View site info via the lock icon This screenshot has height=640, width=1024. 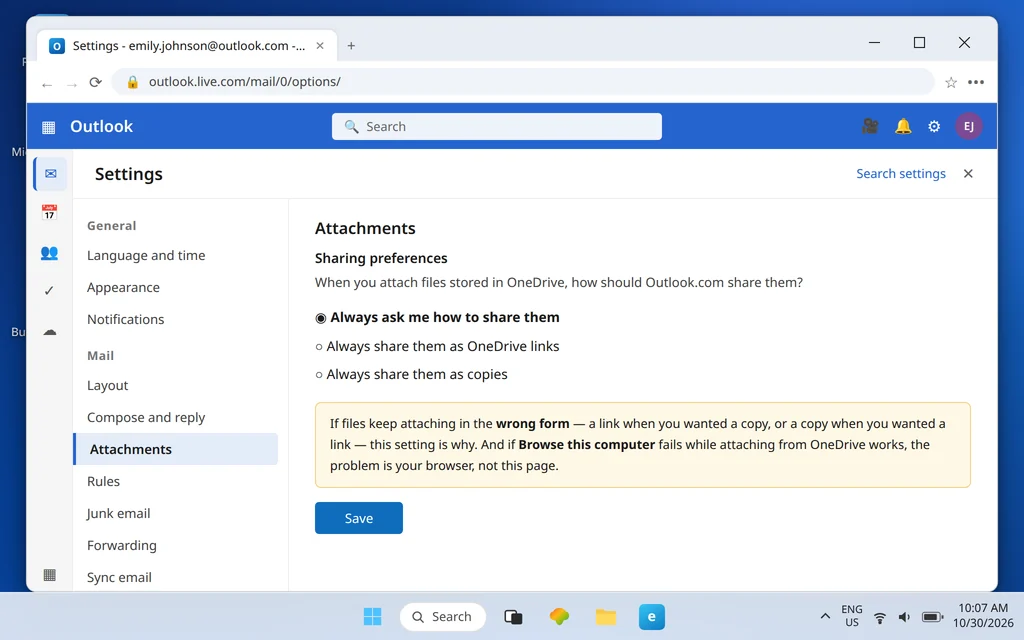[x=133, y=82]
